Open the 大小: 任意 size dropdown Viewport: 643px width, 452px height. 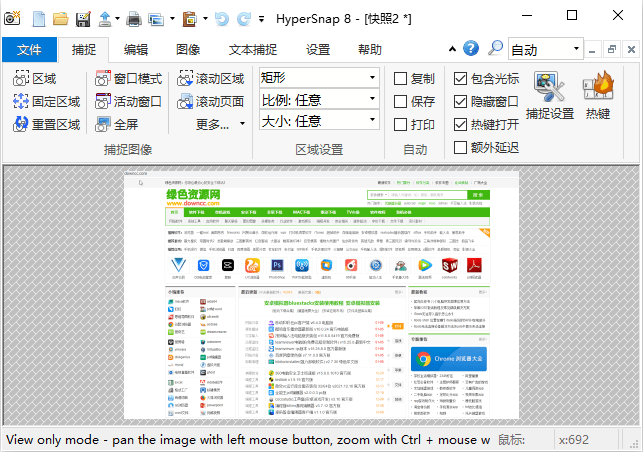pos(319,120)
